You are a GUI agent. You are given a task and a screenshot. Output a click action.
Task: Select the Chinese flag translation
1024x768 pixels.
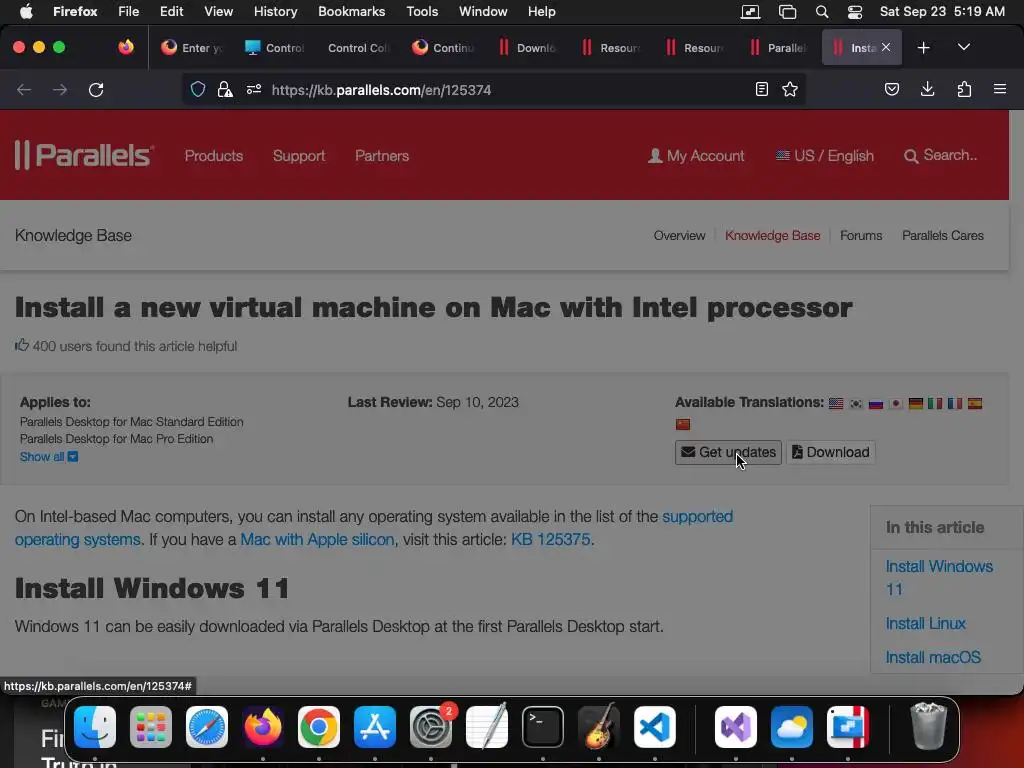[x=683, y=424]
